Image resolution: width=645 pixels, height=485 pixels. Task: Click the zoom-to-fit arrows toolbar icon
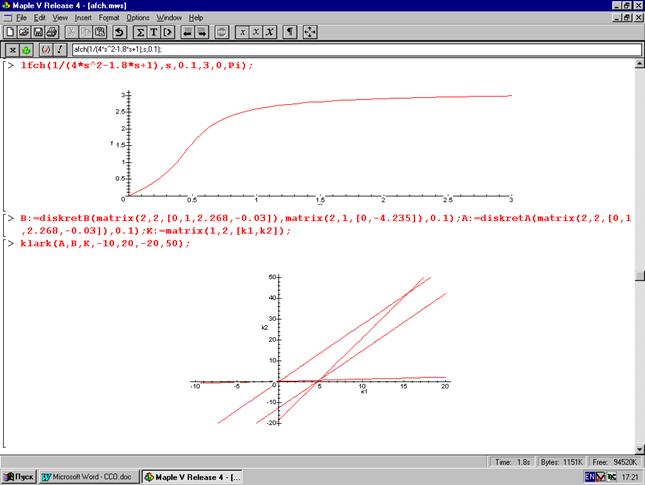310,32
